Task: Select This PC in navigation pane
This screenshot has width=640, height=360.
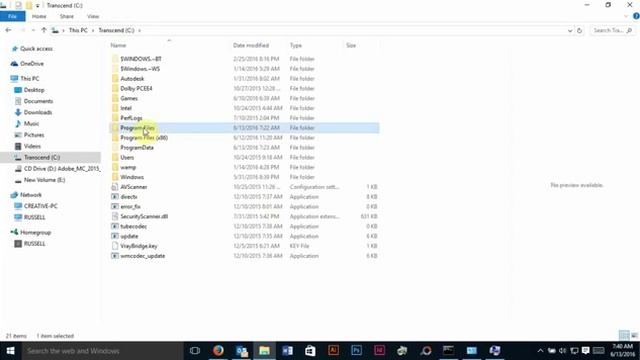Action: 29,78
